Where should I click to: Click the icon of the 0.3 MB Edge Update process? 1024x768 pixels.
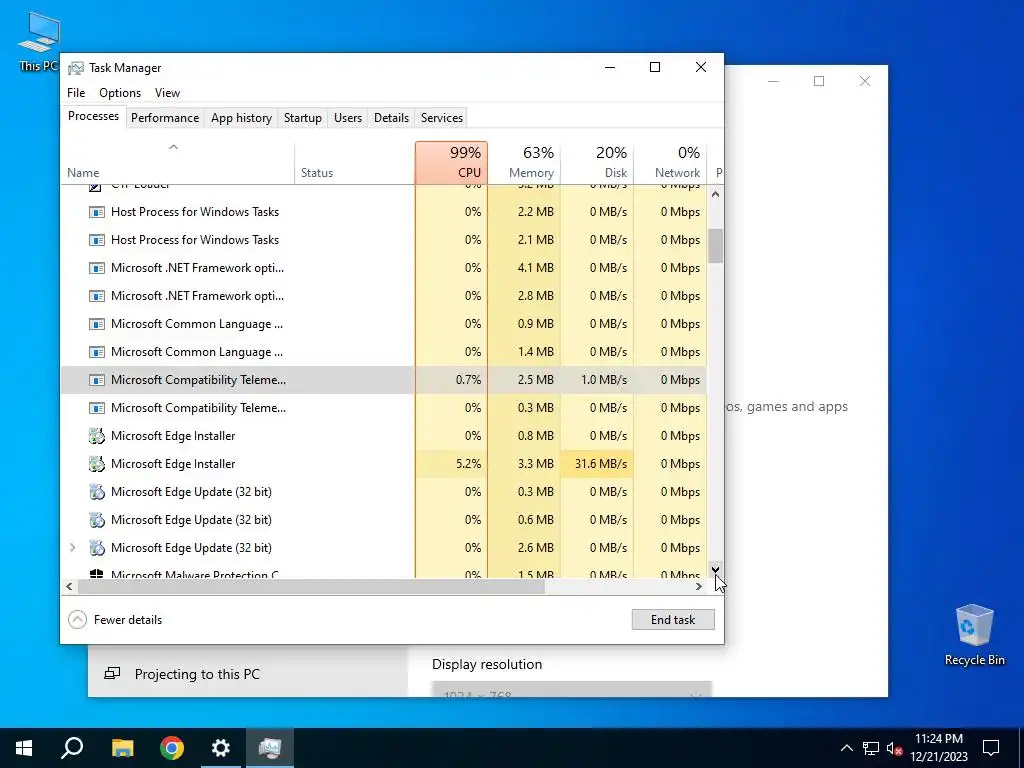click(x=97, y=492)
